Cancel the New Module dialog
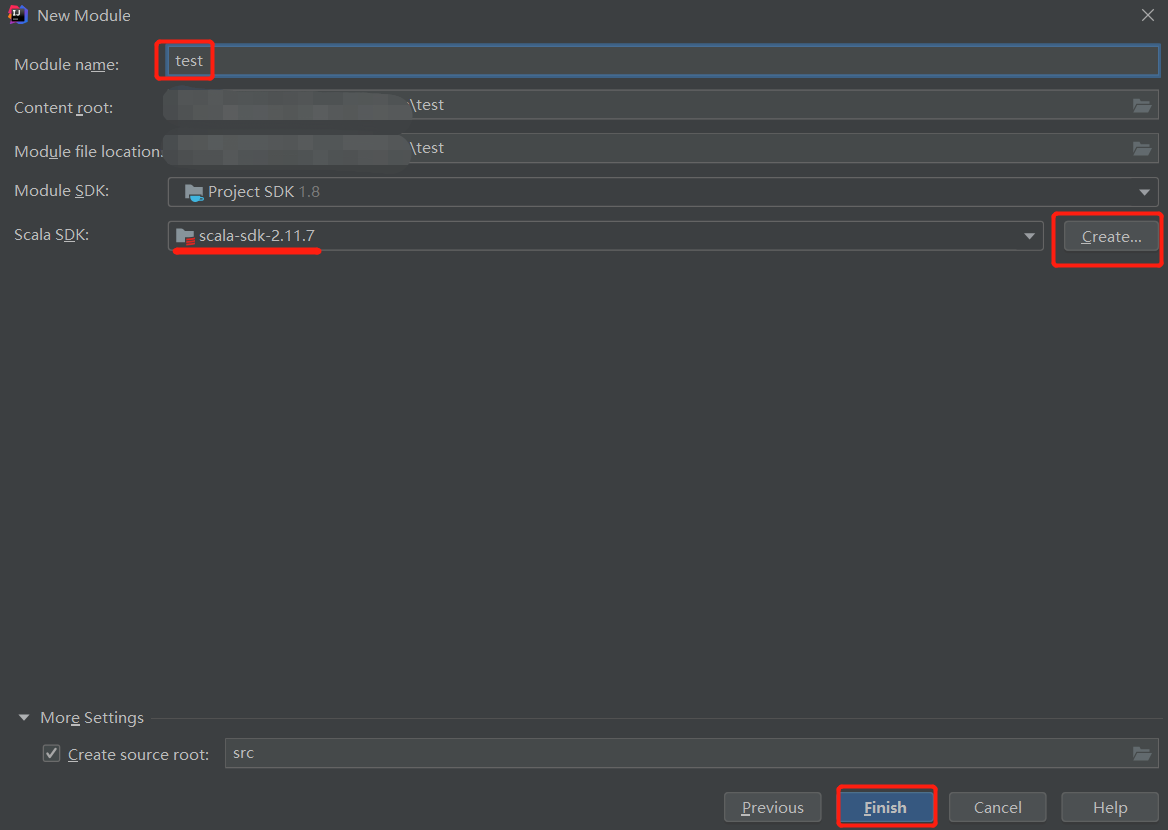This screenshot has width=1168, height=830. coord(997,807)
